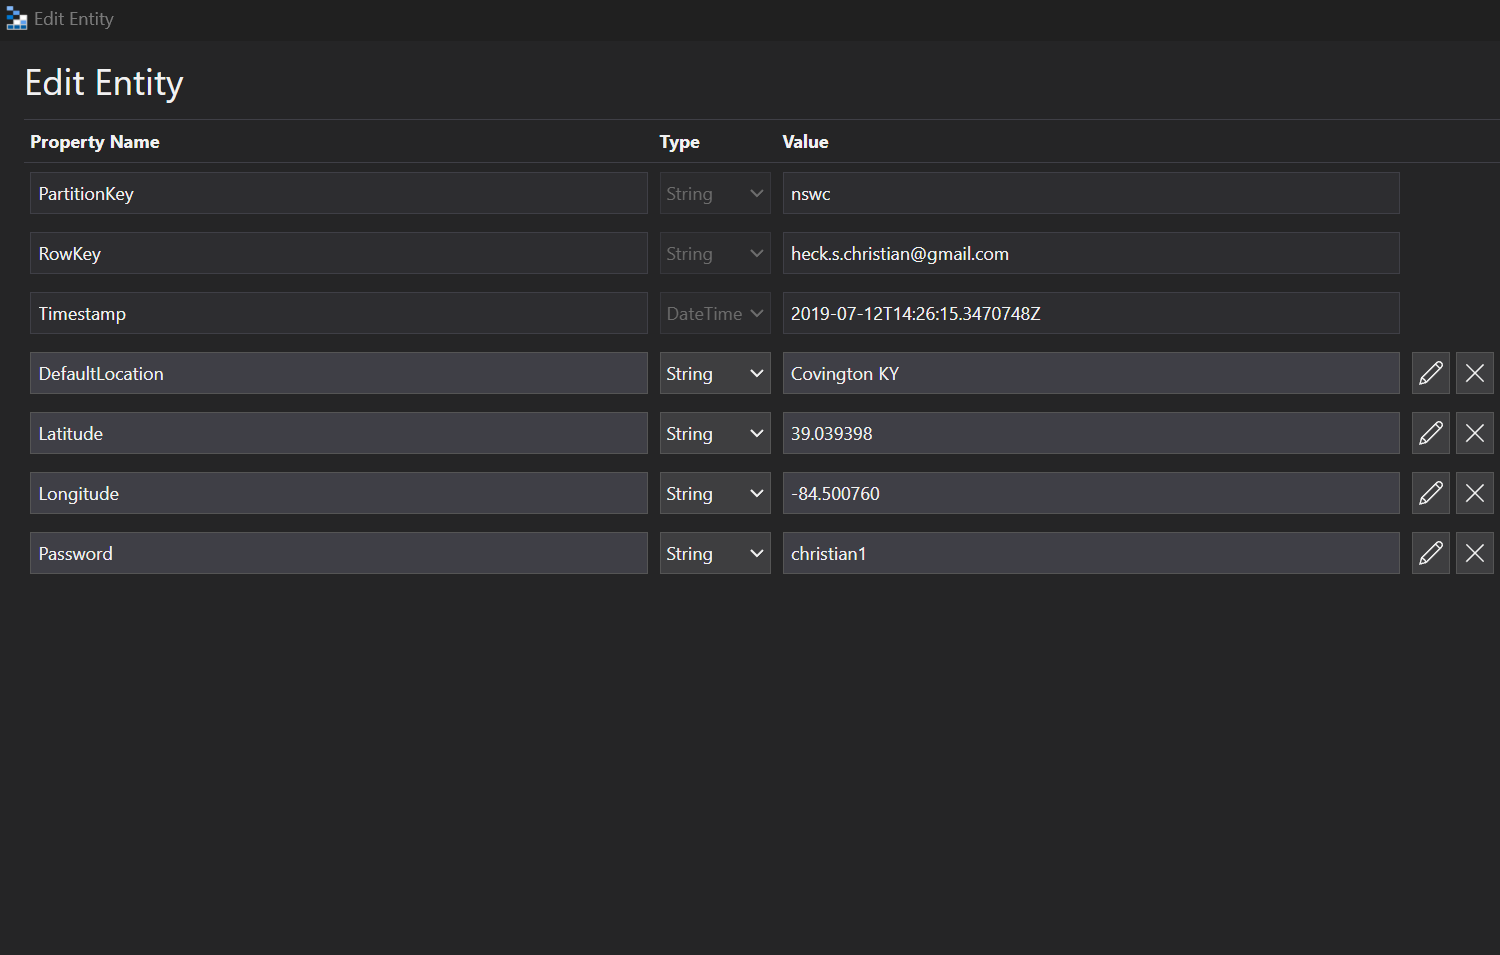Image resolution: width=1500 pixels, height=955 pixels.
Task: Click the christian1 value field
Action: (x=1091, y=553)
